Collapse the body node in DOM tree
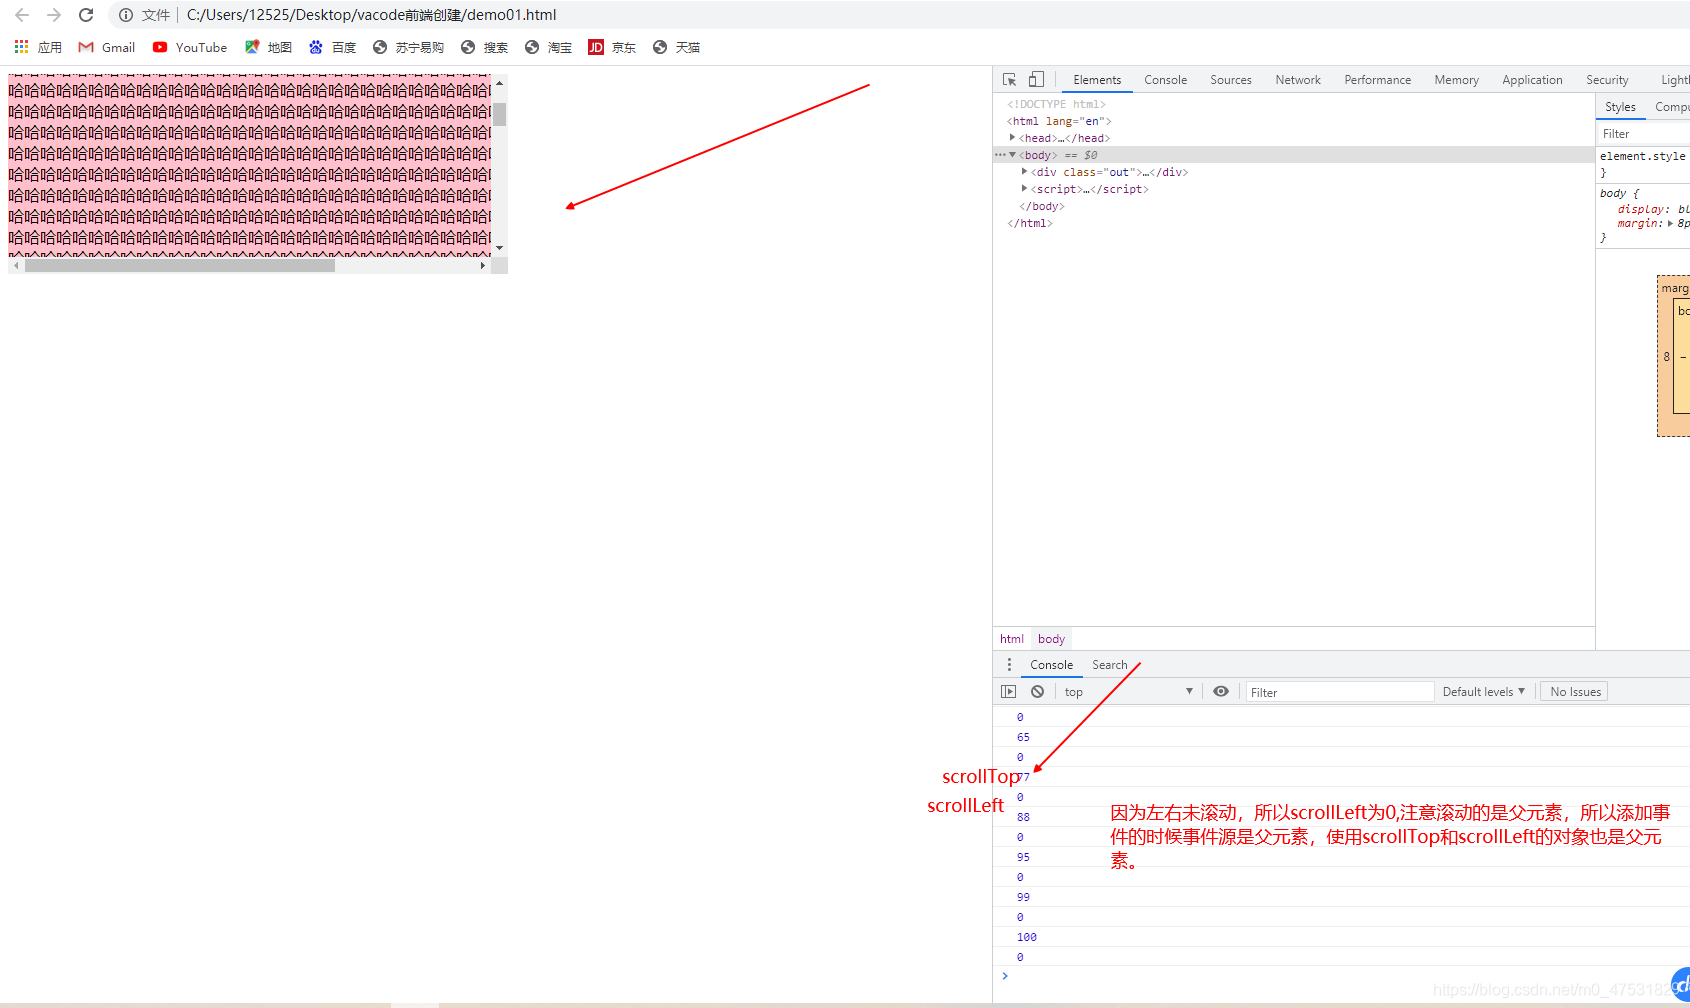 pos(1012,155)
